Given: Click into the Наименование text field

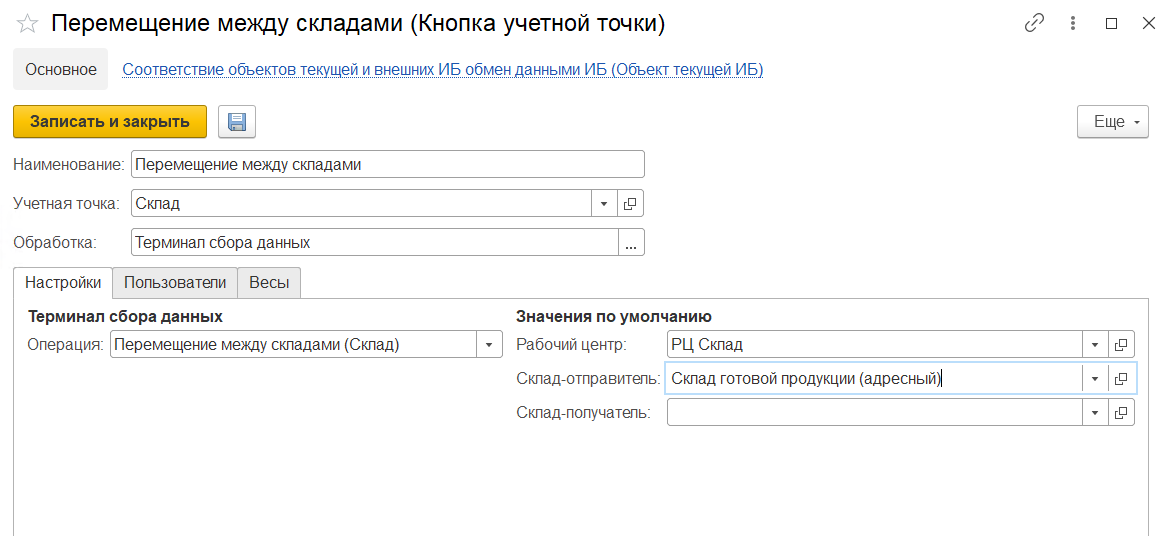Looking at the screenshot, I should click(x=387, y=164).
